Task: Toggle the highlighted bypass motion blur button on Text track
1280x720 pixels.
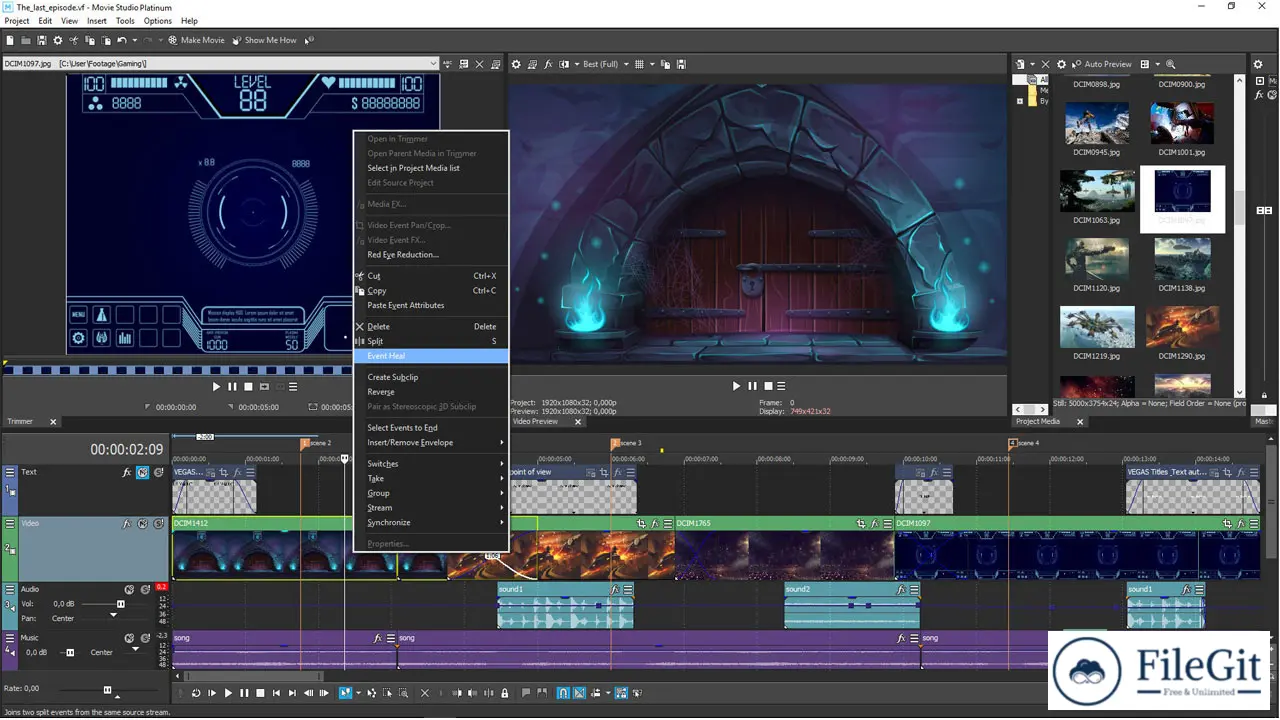Action: [x=143, y=472]
